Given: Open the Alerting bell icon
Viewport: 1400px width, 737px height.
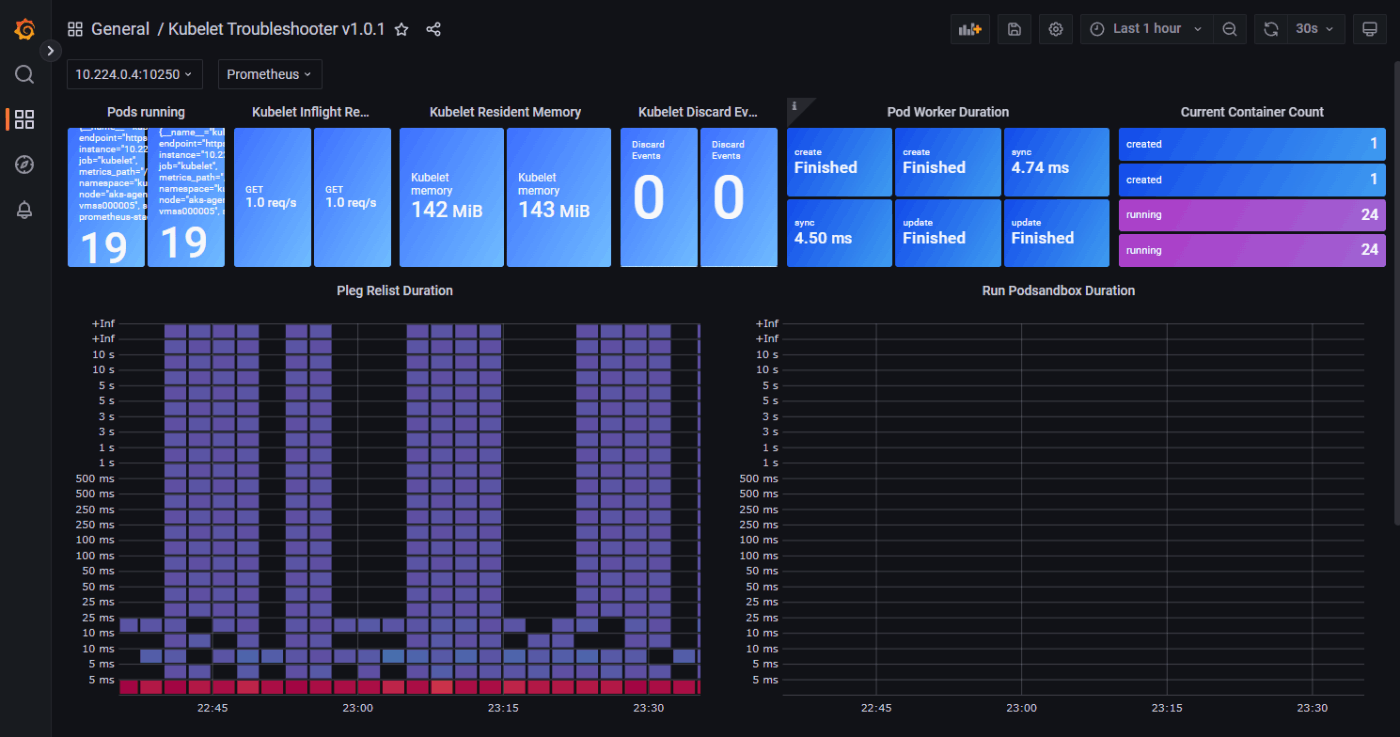Looking at the screenshot, I should tap(25, 210).
